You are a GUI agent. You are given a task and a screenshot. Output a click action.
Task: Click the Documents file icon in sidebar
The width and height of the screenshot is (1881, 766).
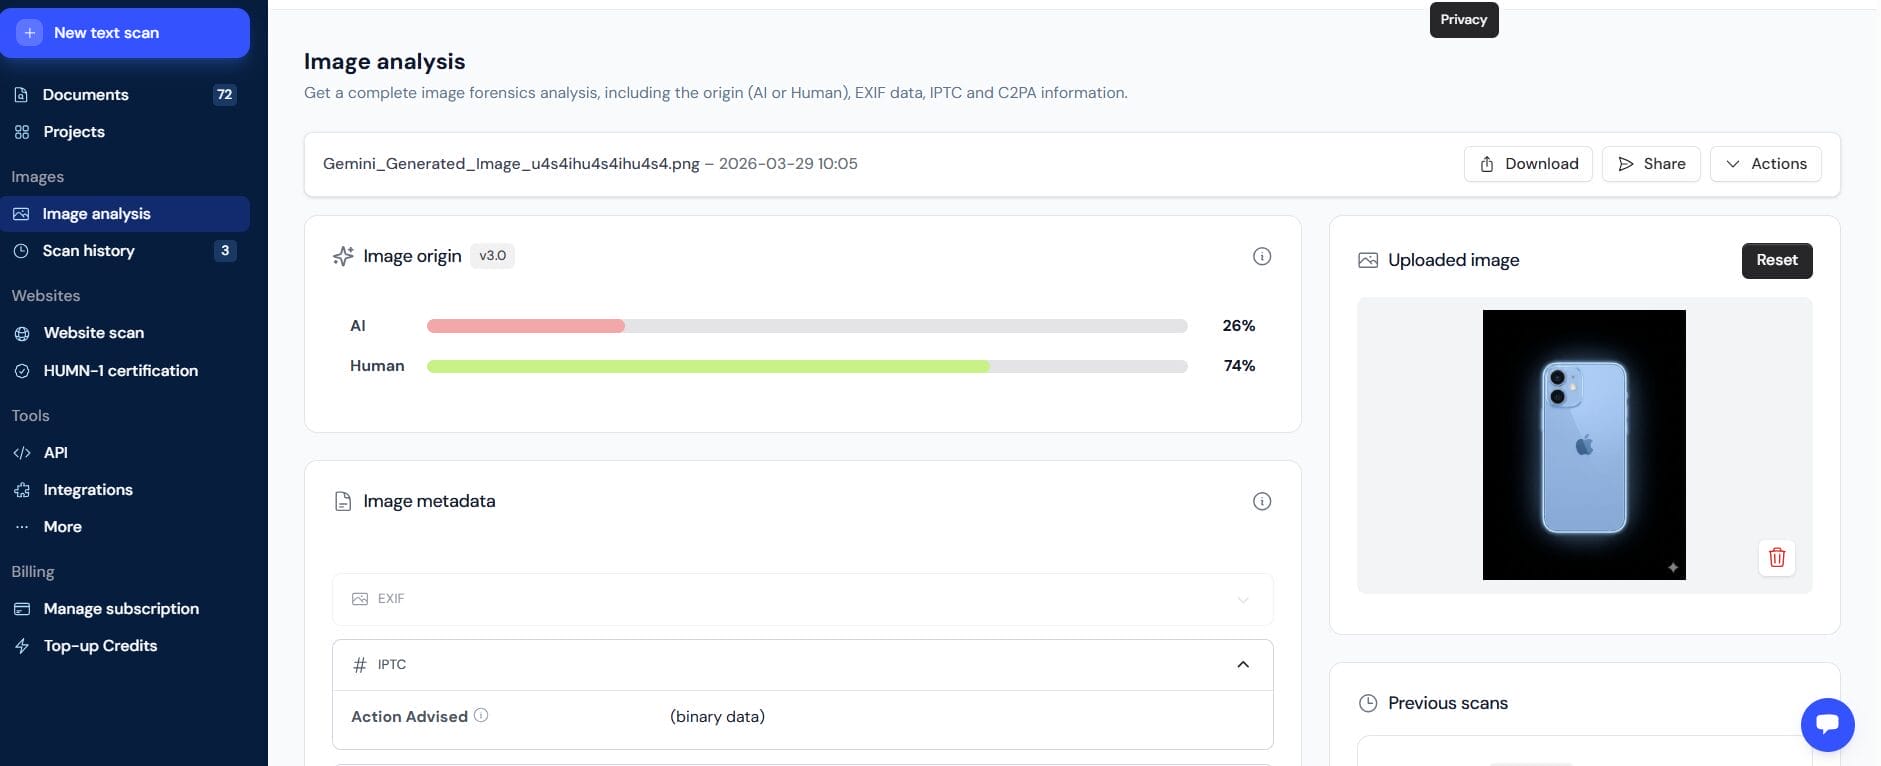point(21,95)
